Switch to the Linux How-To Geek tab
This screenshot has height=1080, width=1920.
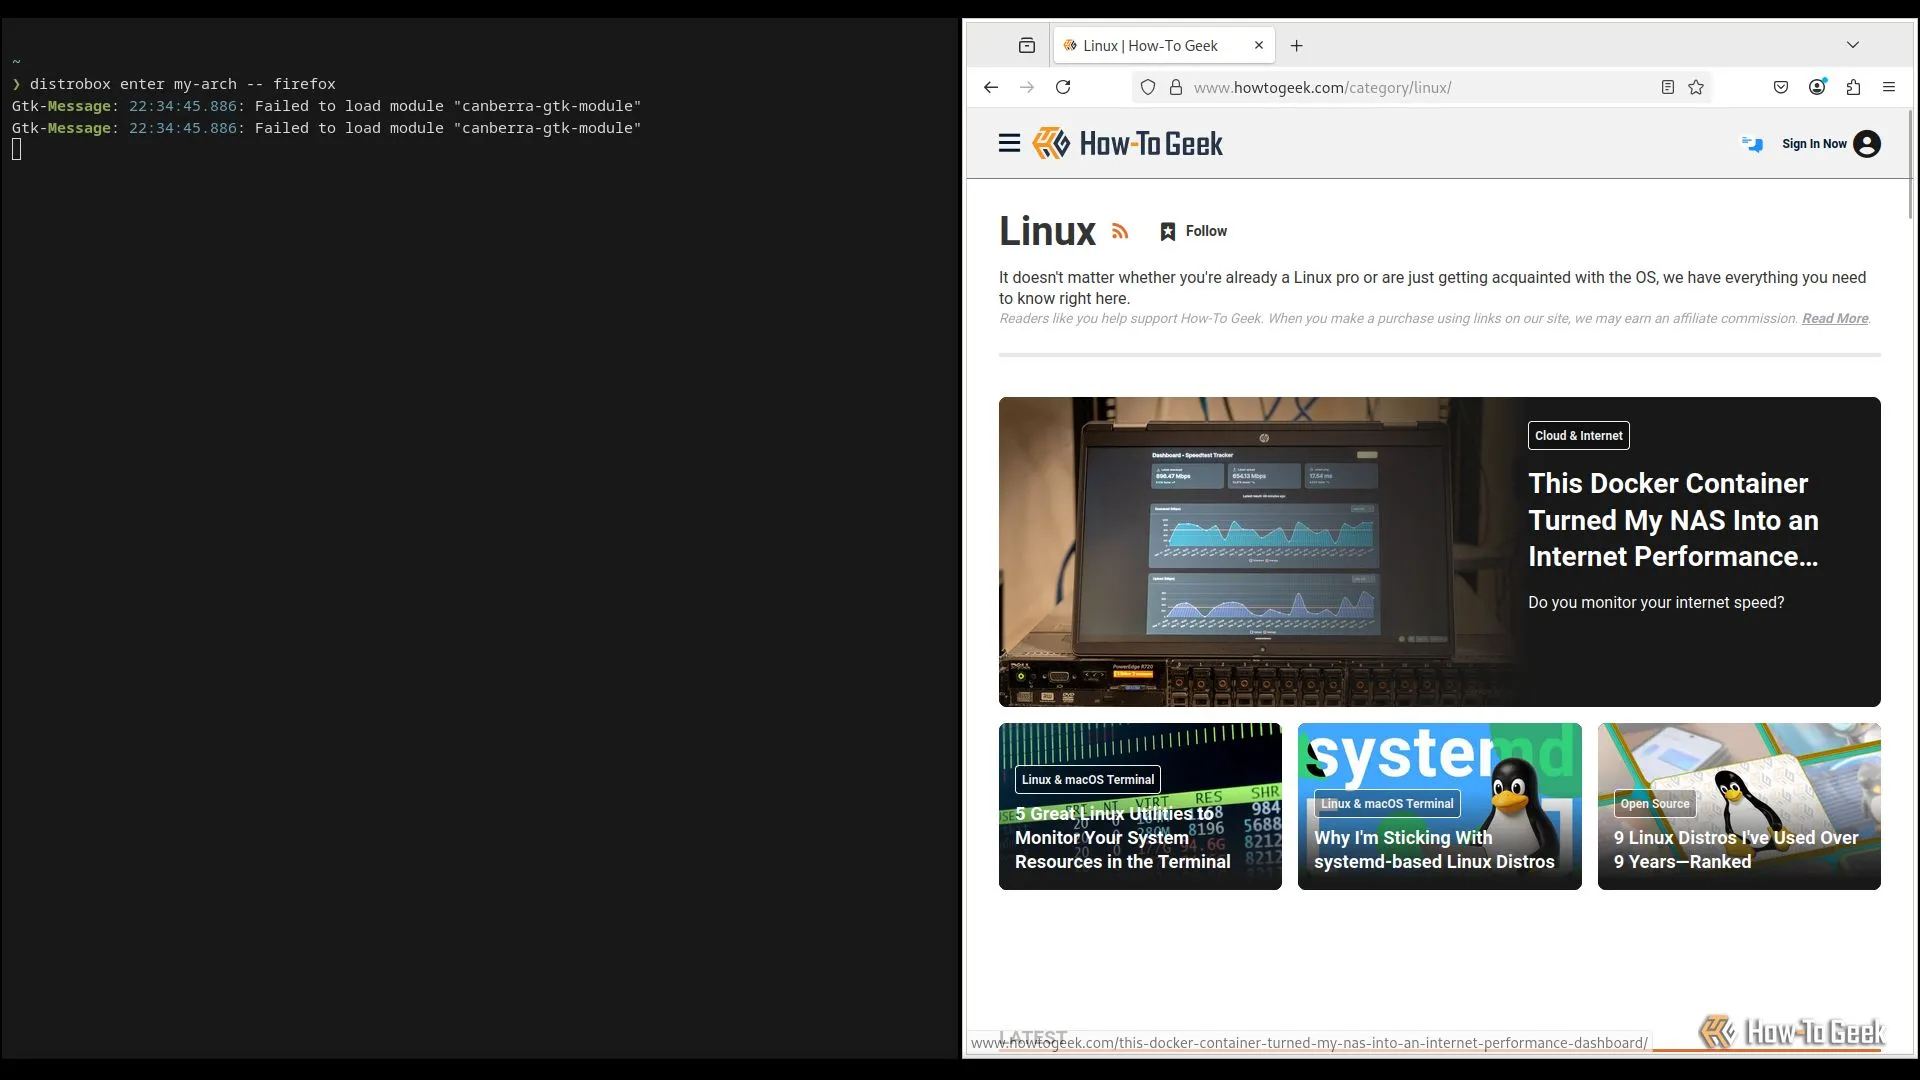tap(1150, 45)
